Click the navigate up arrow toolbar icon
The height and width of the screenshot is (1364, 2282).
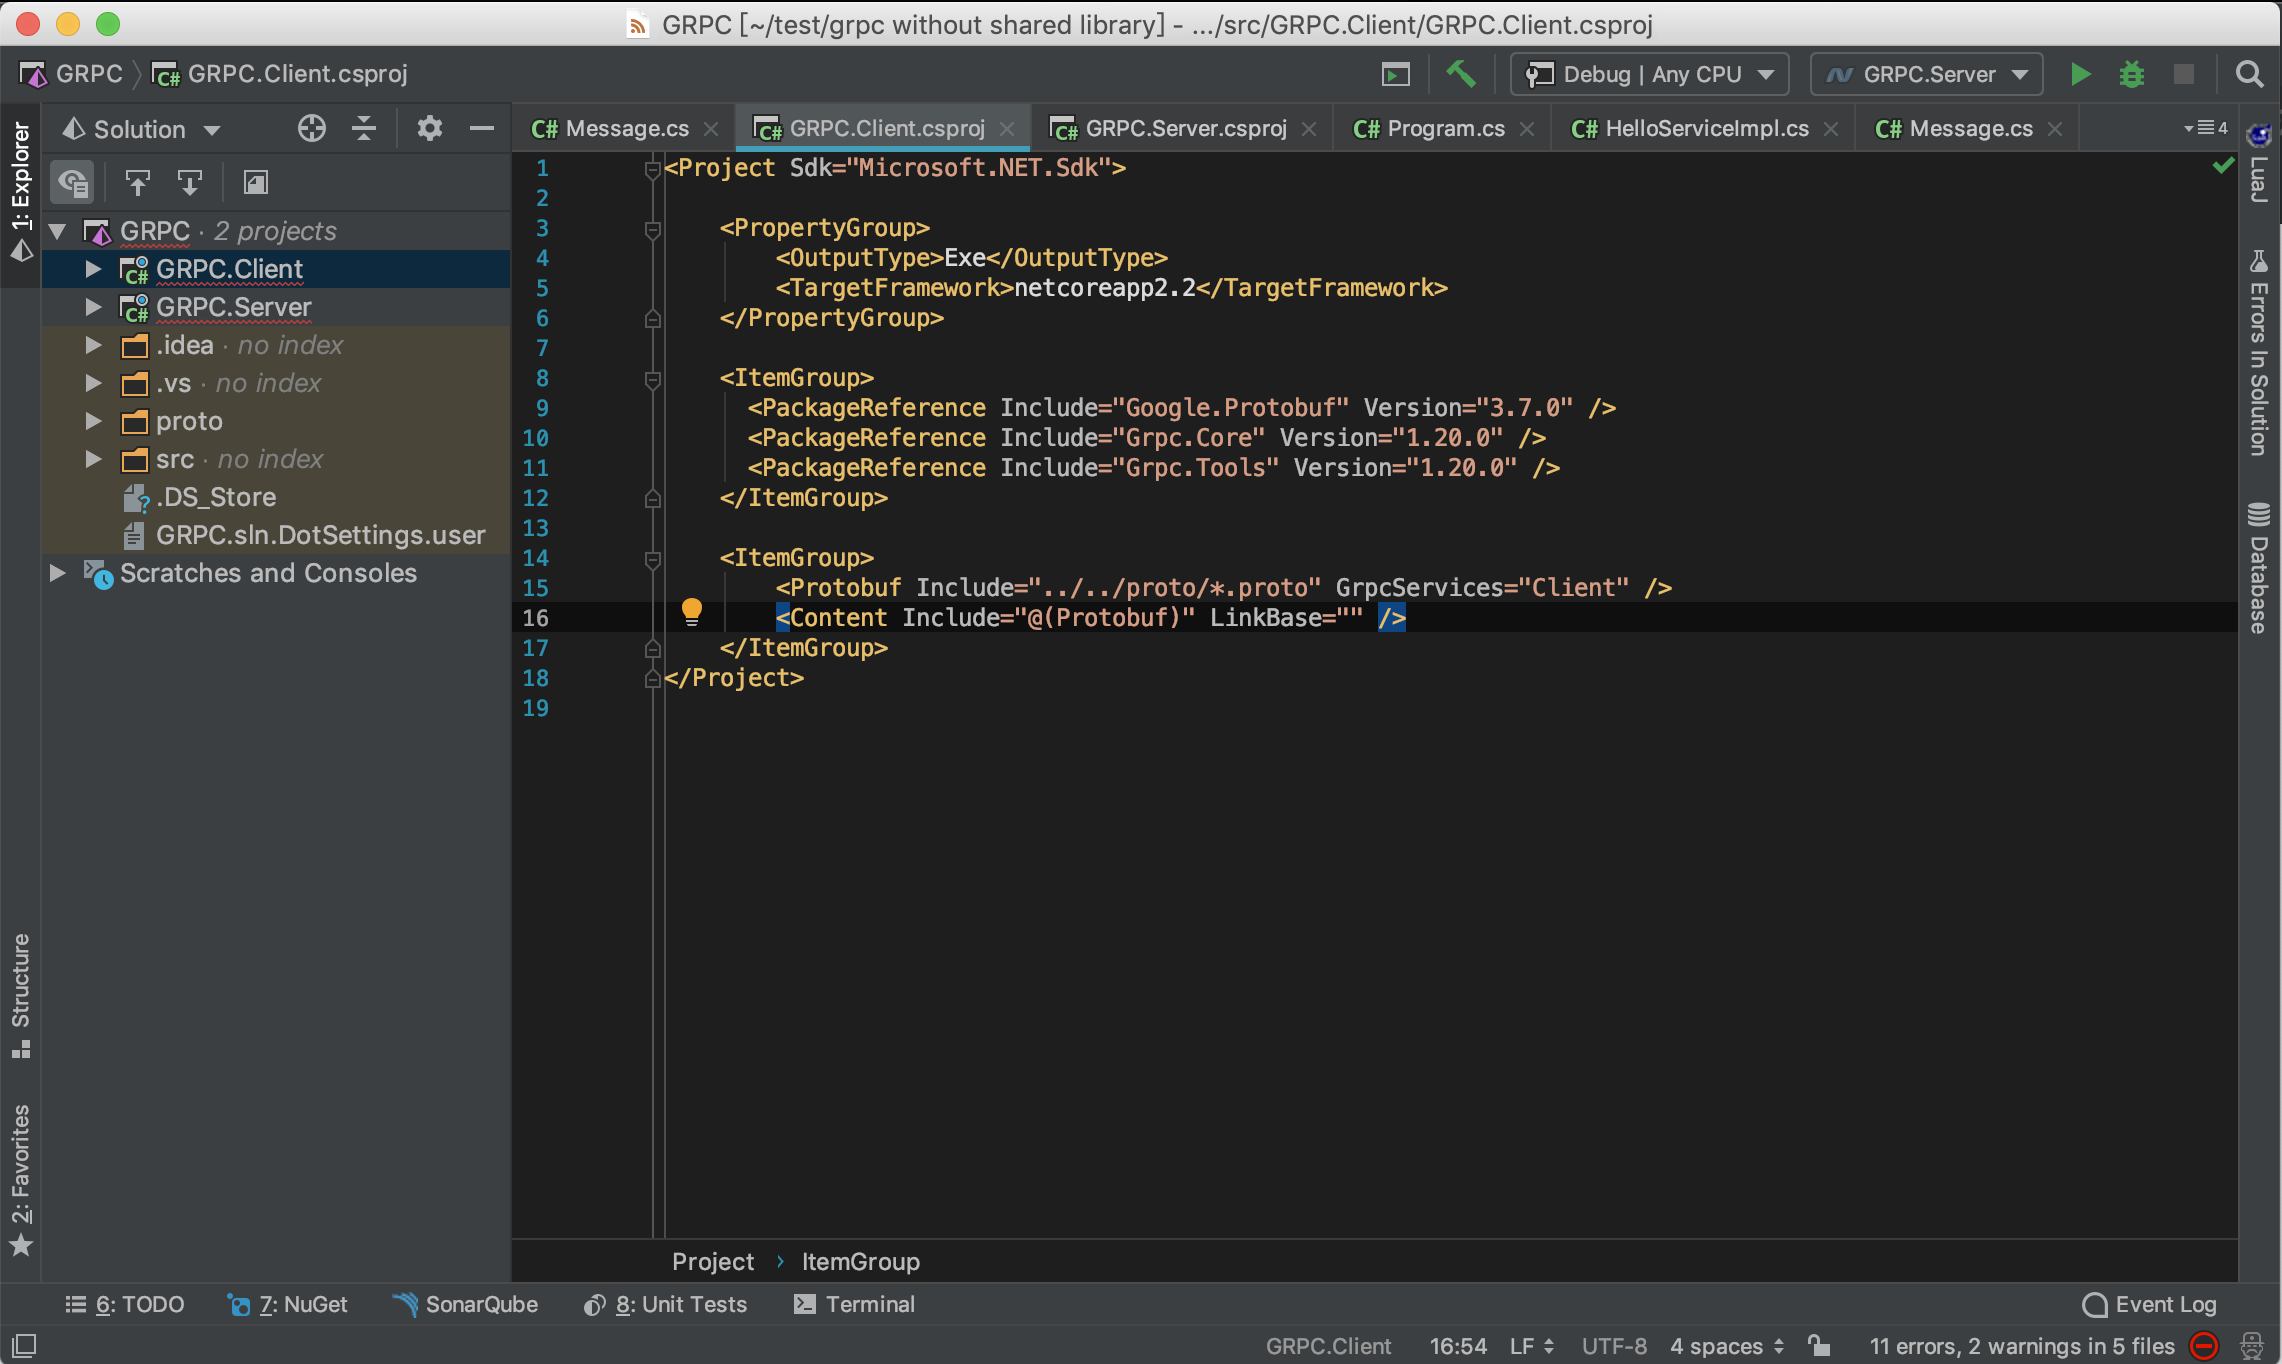pos(137,182)
